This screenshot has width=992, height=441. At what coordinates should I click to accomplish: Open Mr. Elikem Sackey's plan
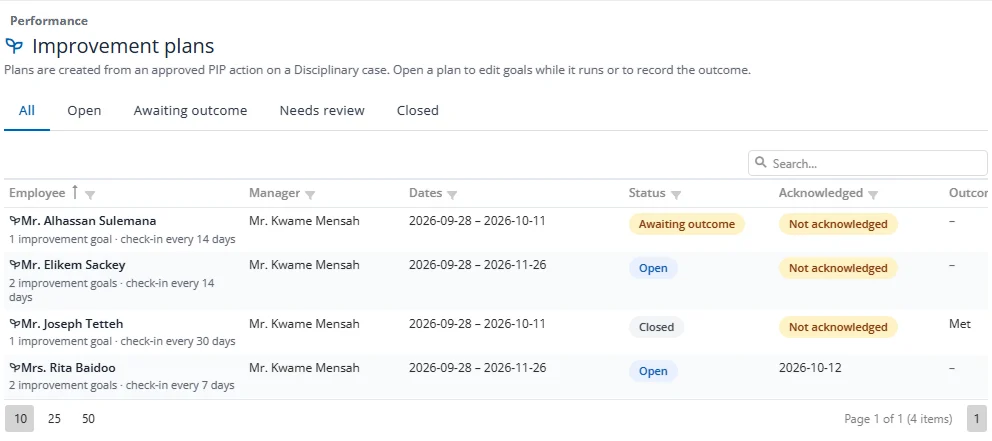click(73, 265)
